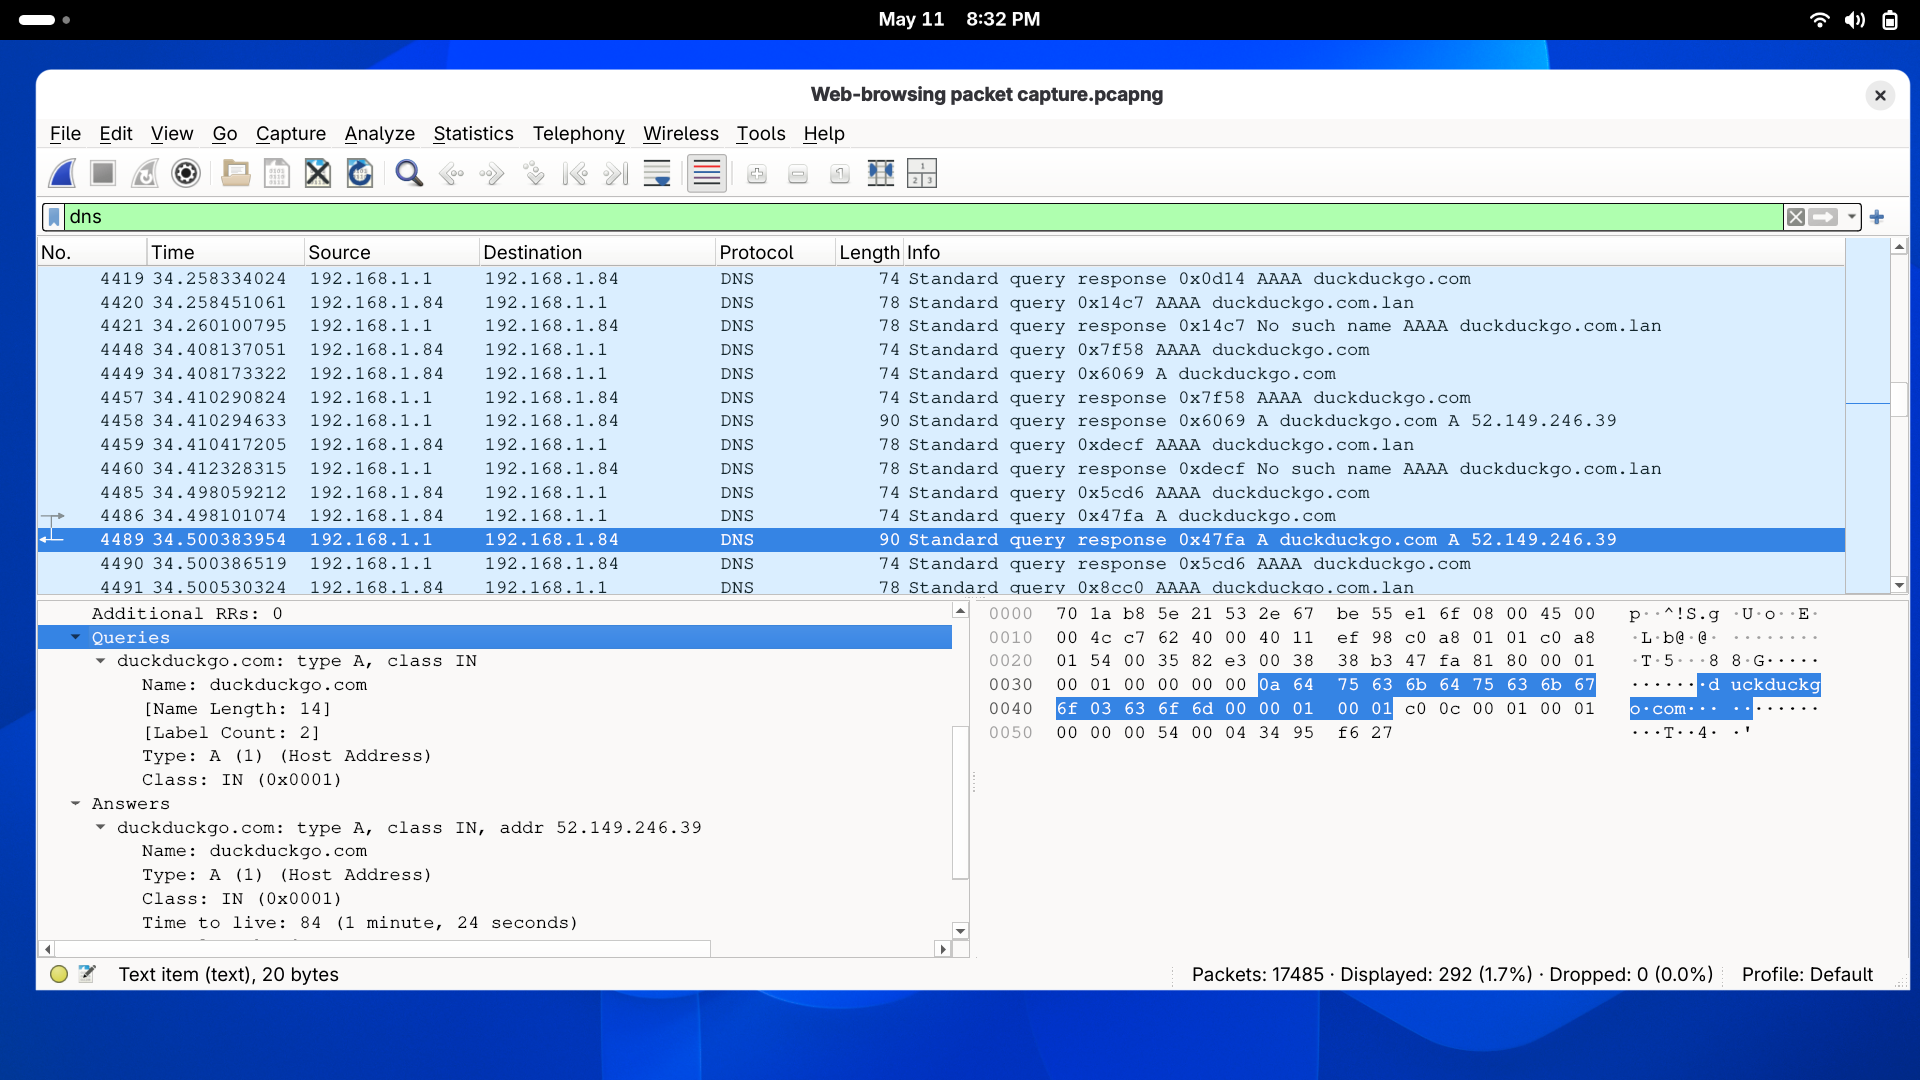Viewport: 1920px width, 1080px height.
Task: Clear the dns display filter
Action: click(1796, 217)
